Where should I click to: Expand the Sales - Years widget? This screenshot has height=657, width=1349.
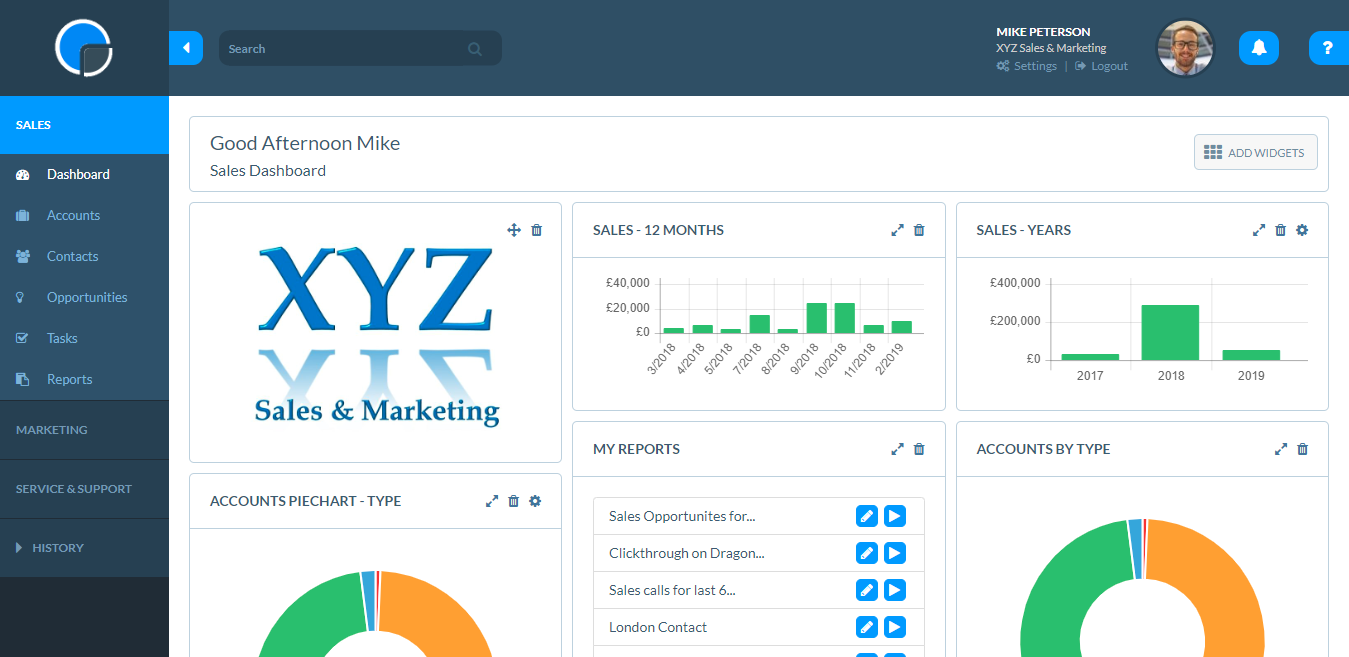1259,230
